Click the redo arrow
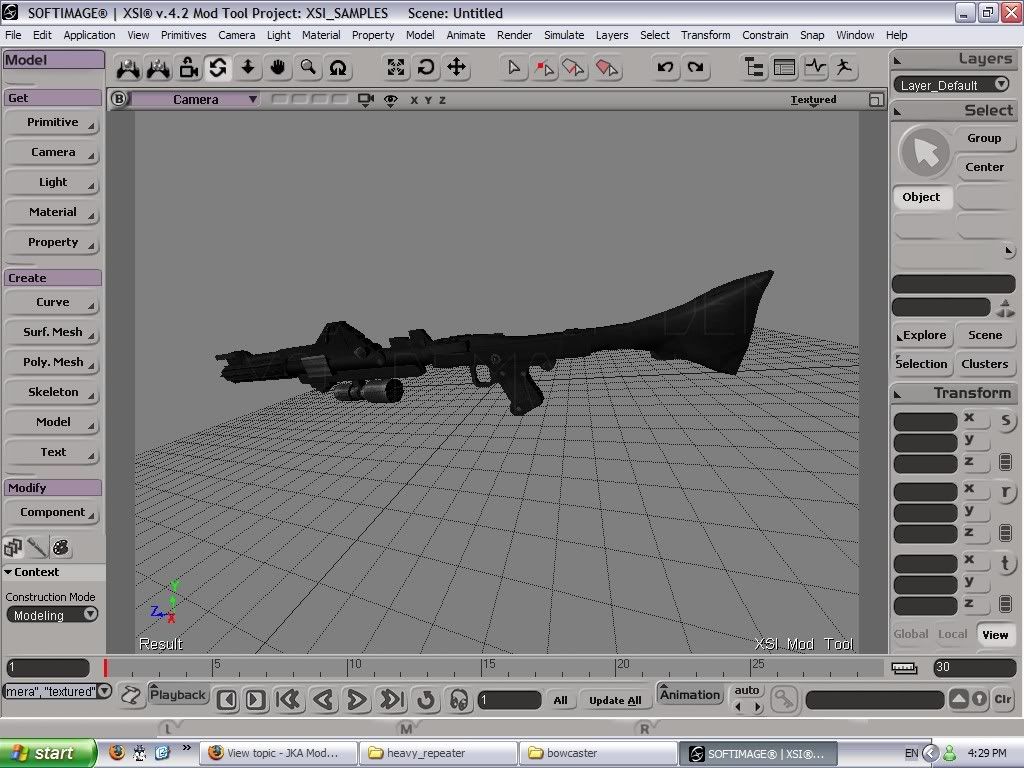 tap(696, 67)
